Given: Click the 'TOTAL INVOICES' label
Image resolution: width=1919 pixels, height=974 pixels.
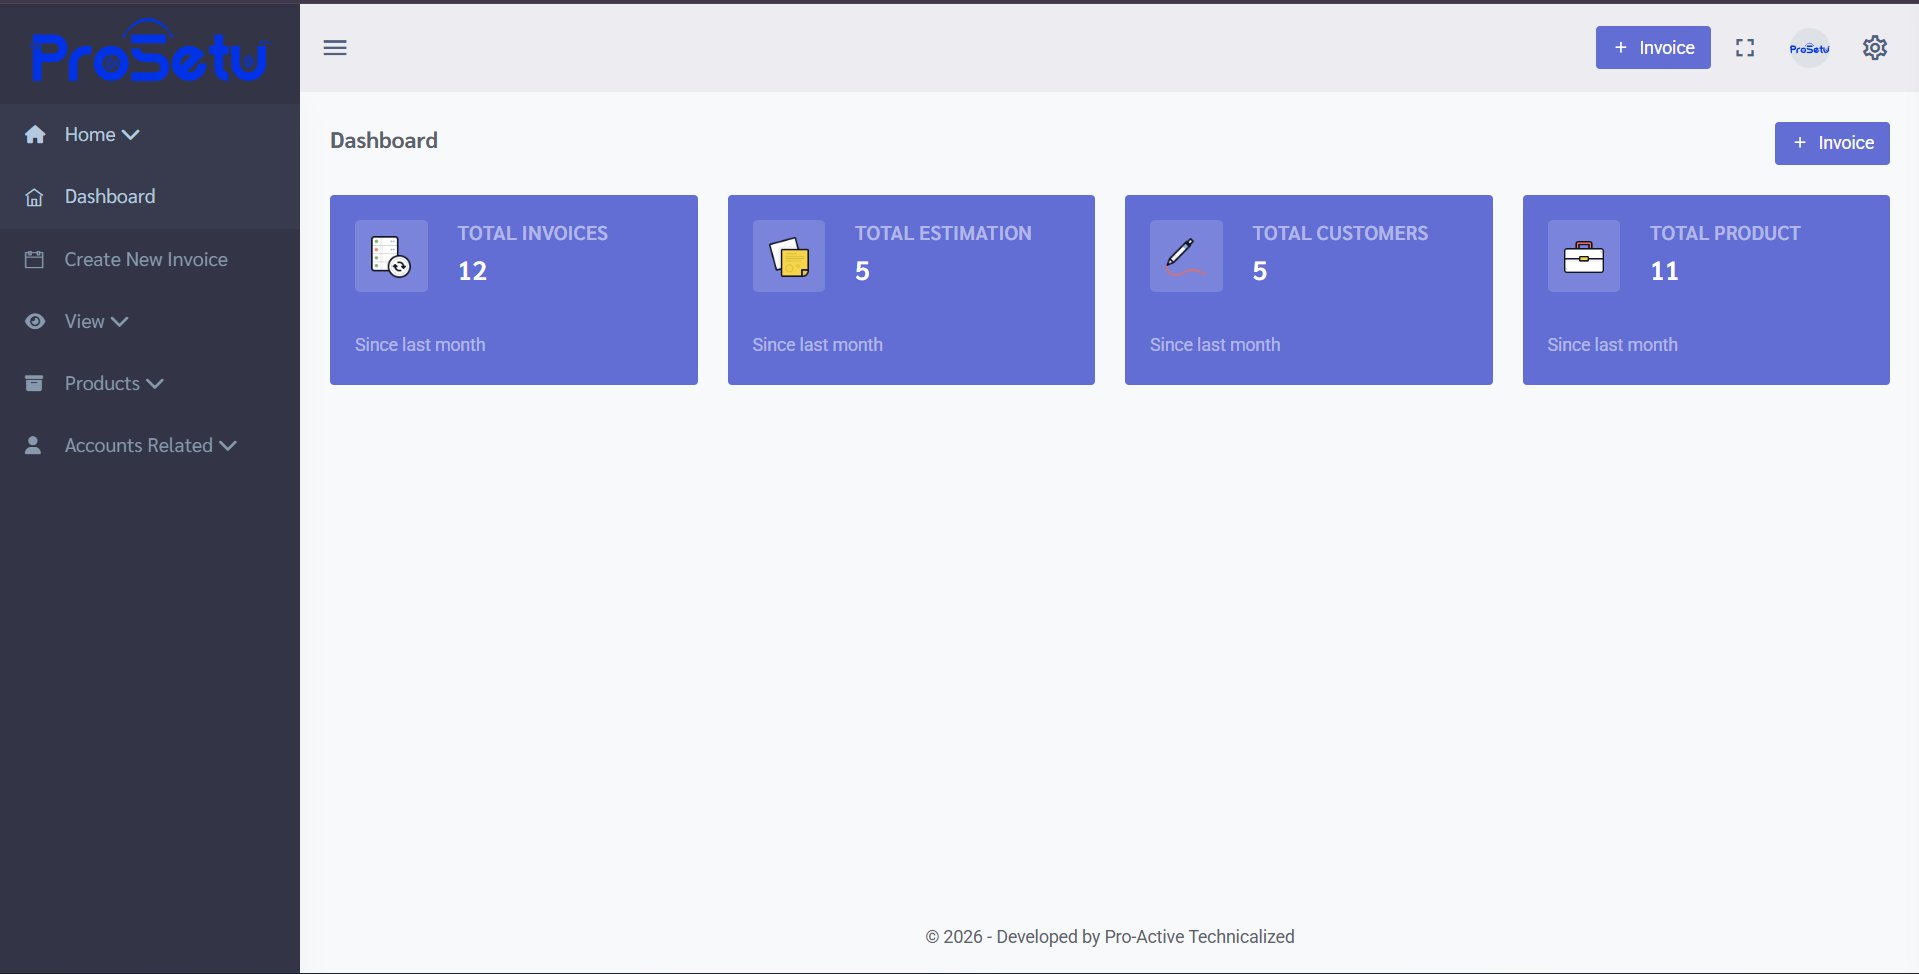Looking at the screenshot, I should click(x=533, y=233).
